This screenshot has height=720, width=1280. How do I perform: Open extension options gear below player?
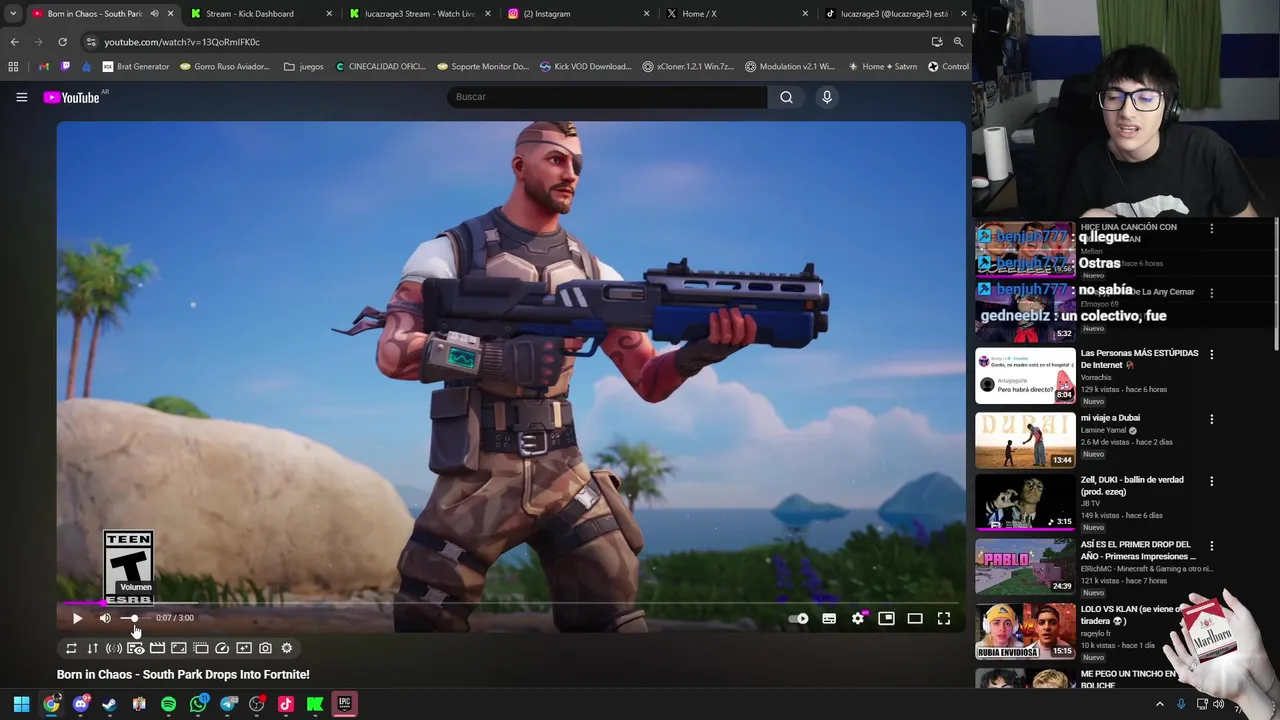tap(287, 648)
